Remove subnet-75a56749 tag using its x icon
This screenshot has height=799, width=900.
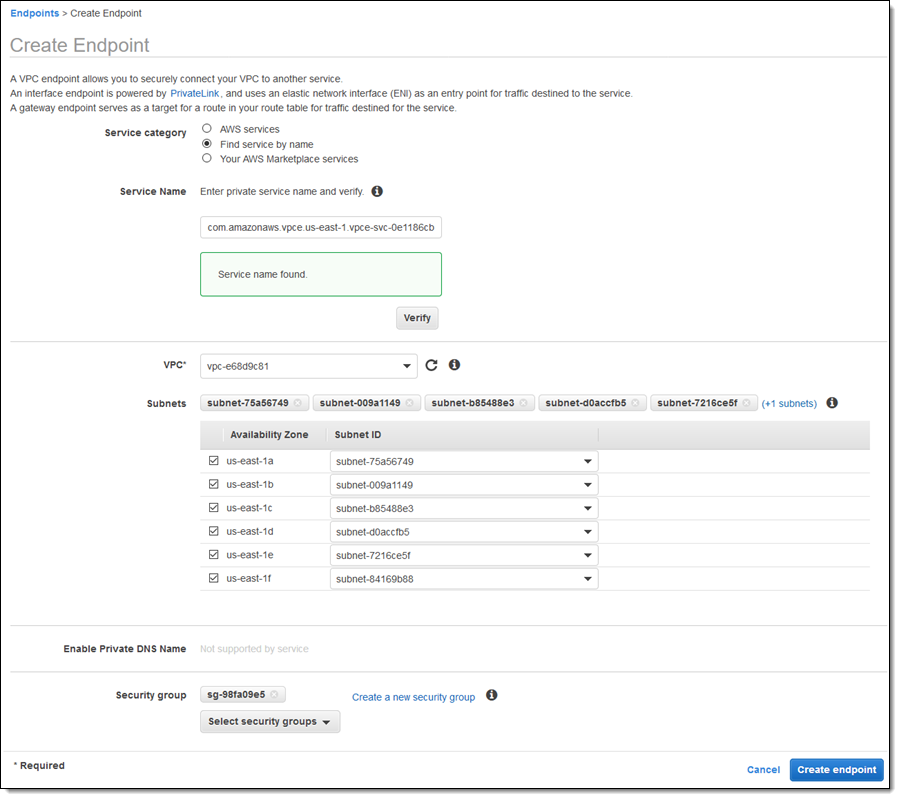tap(298, 404)
